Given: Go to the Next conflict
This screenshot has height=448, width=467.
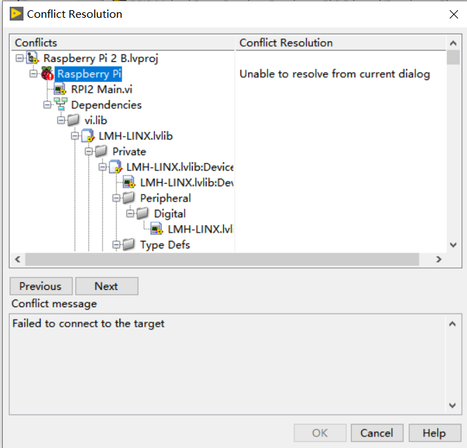Looking at the screenshot, I should (x=107, y=286).
